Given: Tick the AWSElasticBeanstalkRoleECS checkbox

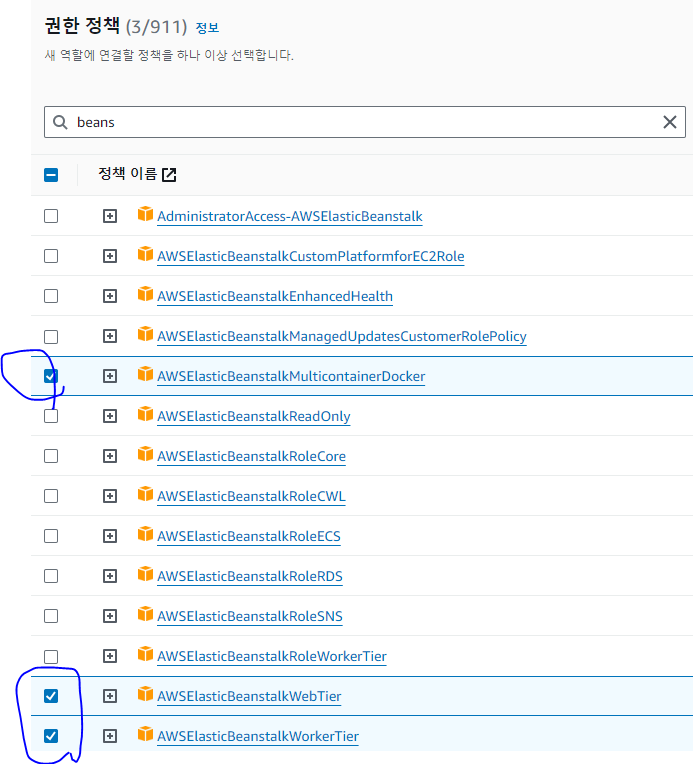Looking at the screenshot, I should pos(51,536).
